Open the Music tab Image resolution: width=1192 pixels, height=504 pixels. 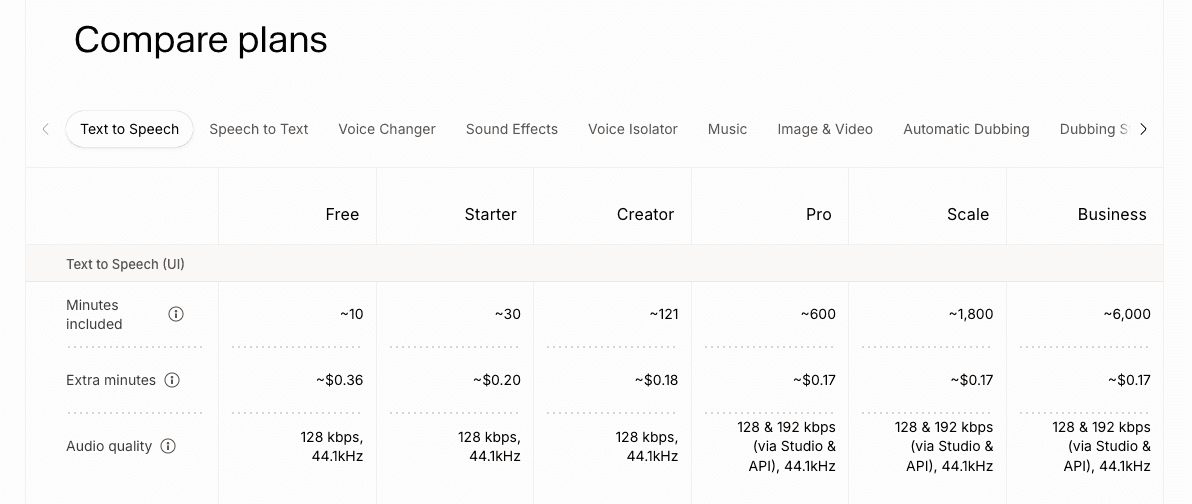point(728,129)
